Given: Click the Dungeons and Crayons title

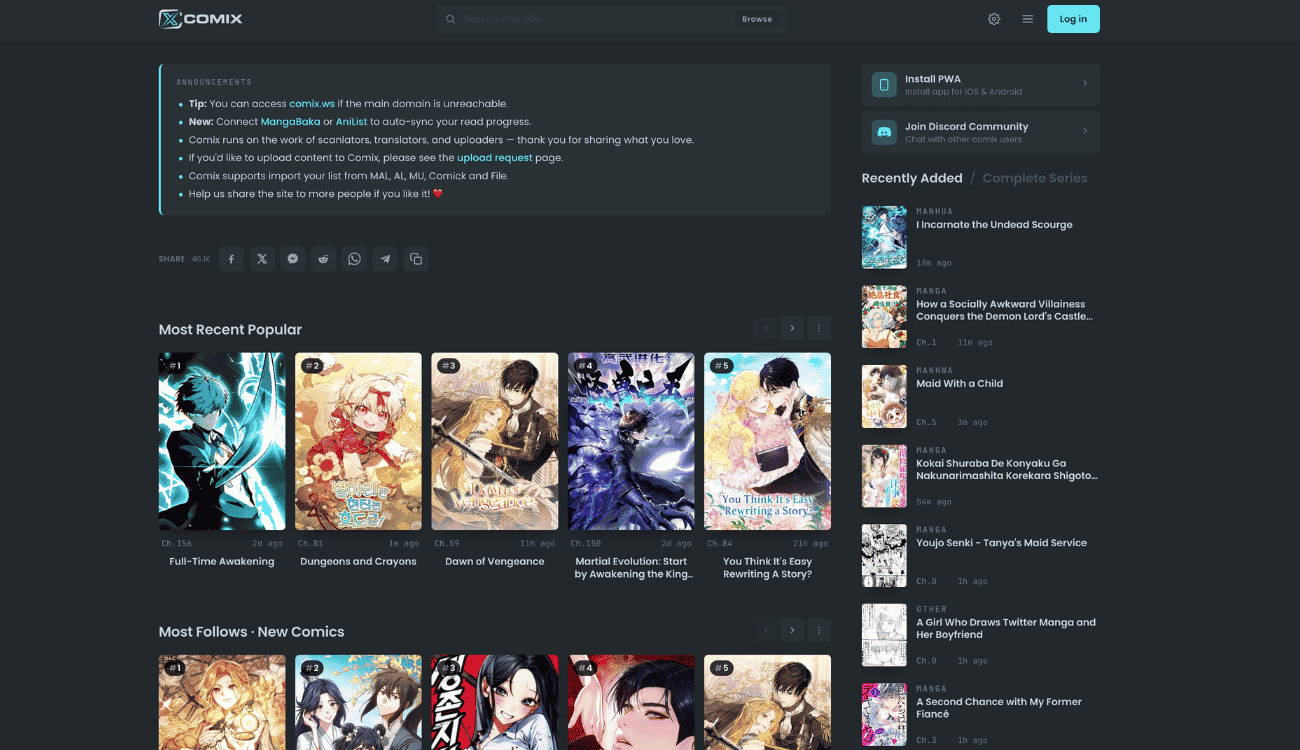Looking at the screenshot, I should (358, 562).
